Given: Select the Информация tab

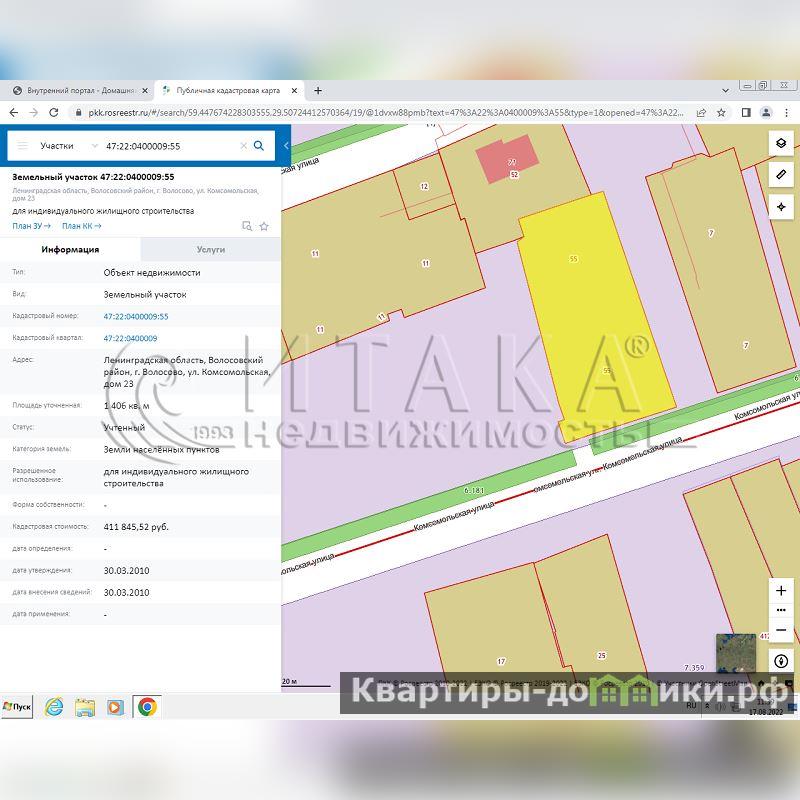Looking at the screenshot, I should point(70,250).
